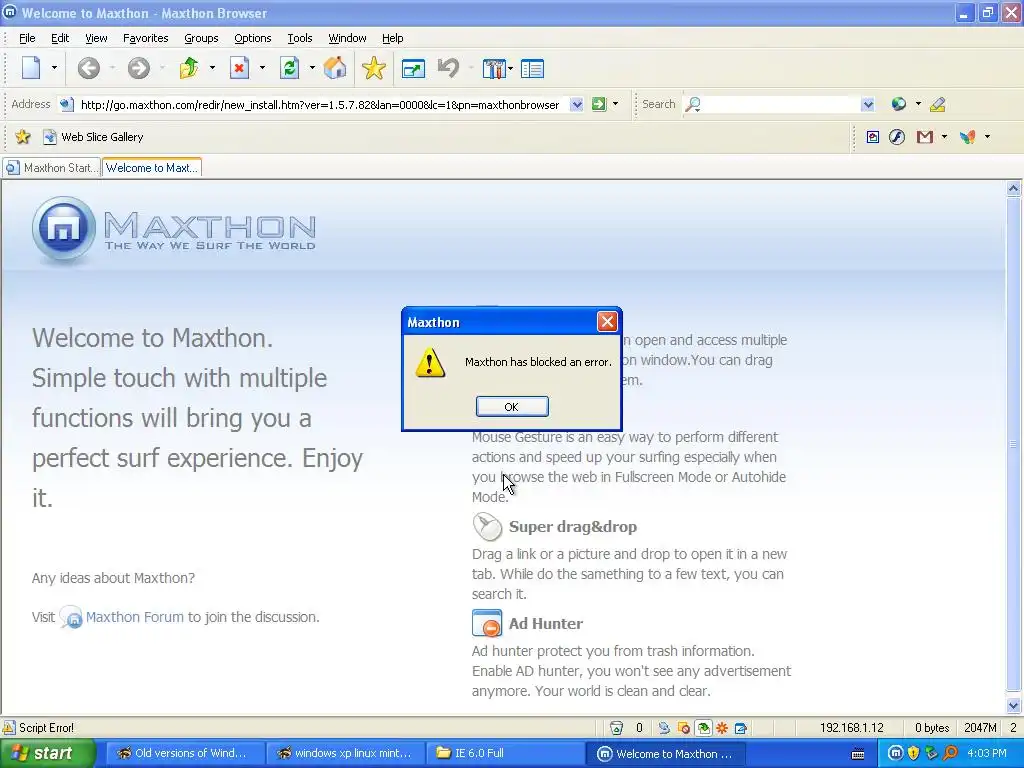Screen dimensions: 1024x768
Task: Click the page scrollbar down arrow
Action: point(1014,705)
